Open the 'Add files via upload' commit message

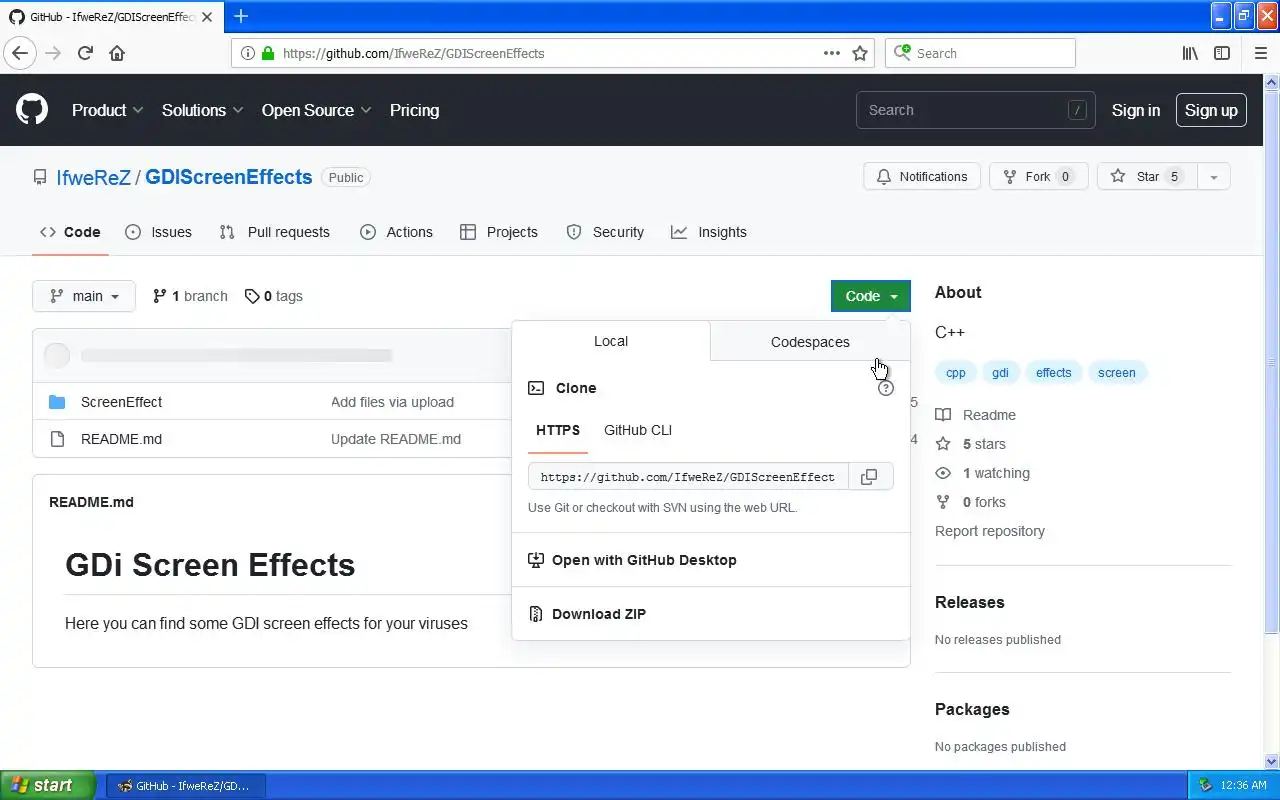[x=392, y=402]
